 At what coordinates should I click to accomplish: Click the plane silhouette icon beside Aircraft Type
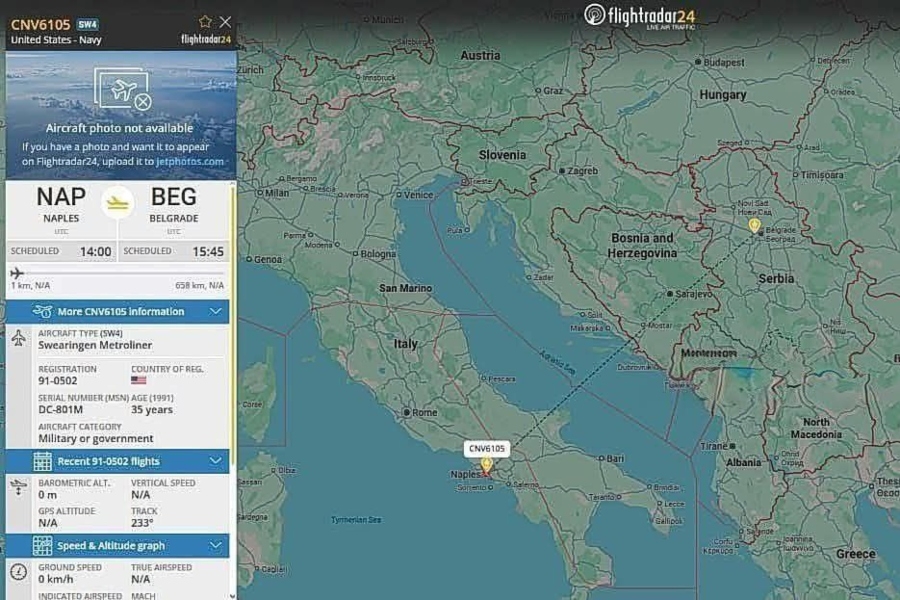pos(19,338)
